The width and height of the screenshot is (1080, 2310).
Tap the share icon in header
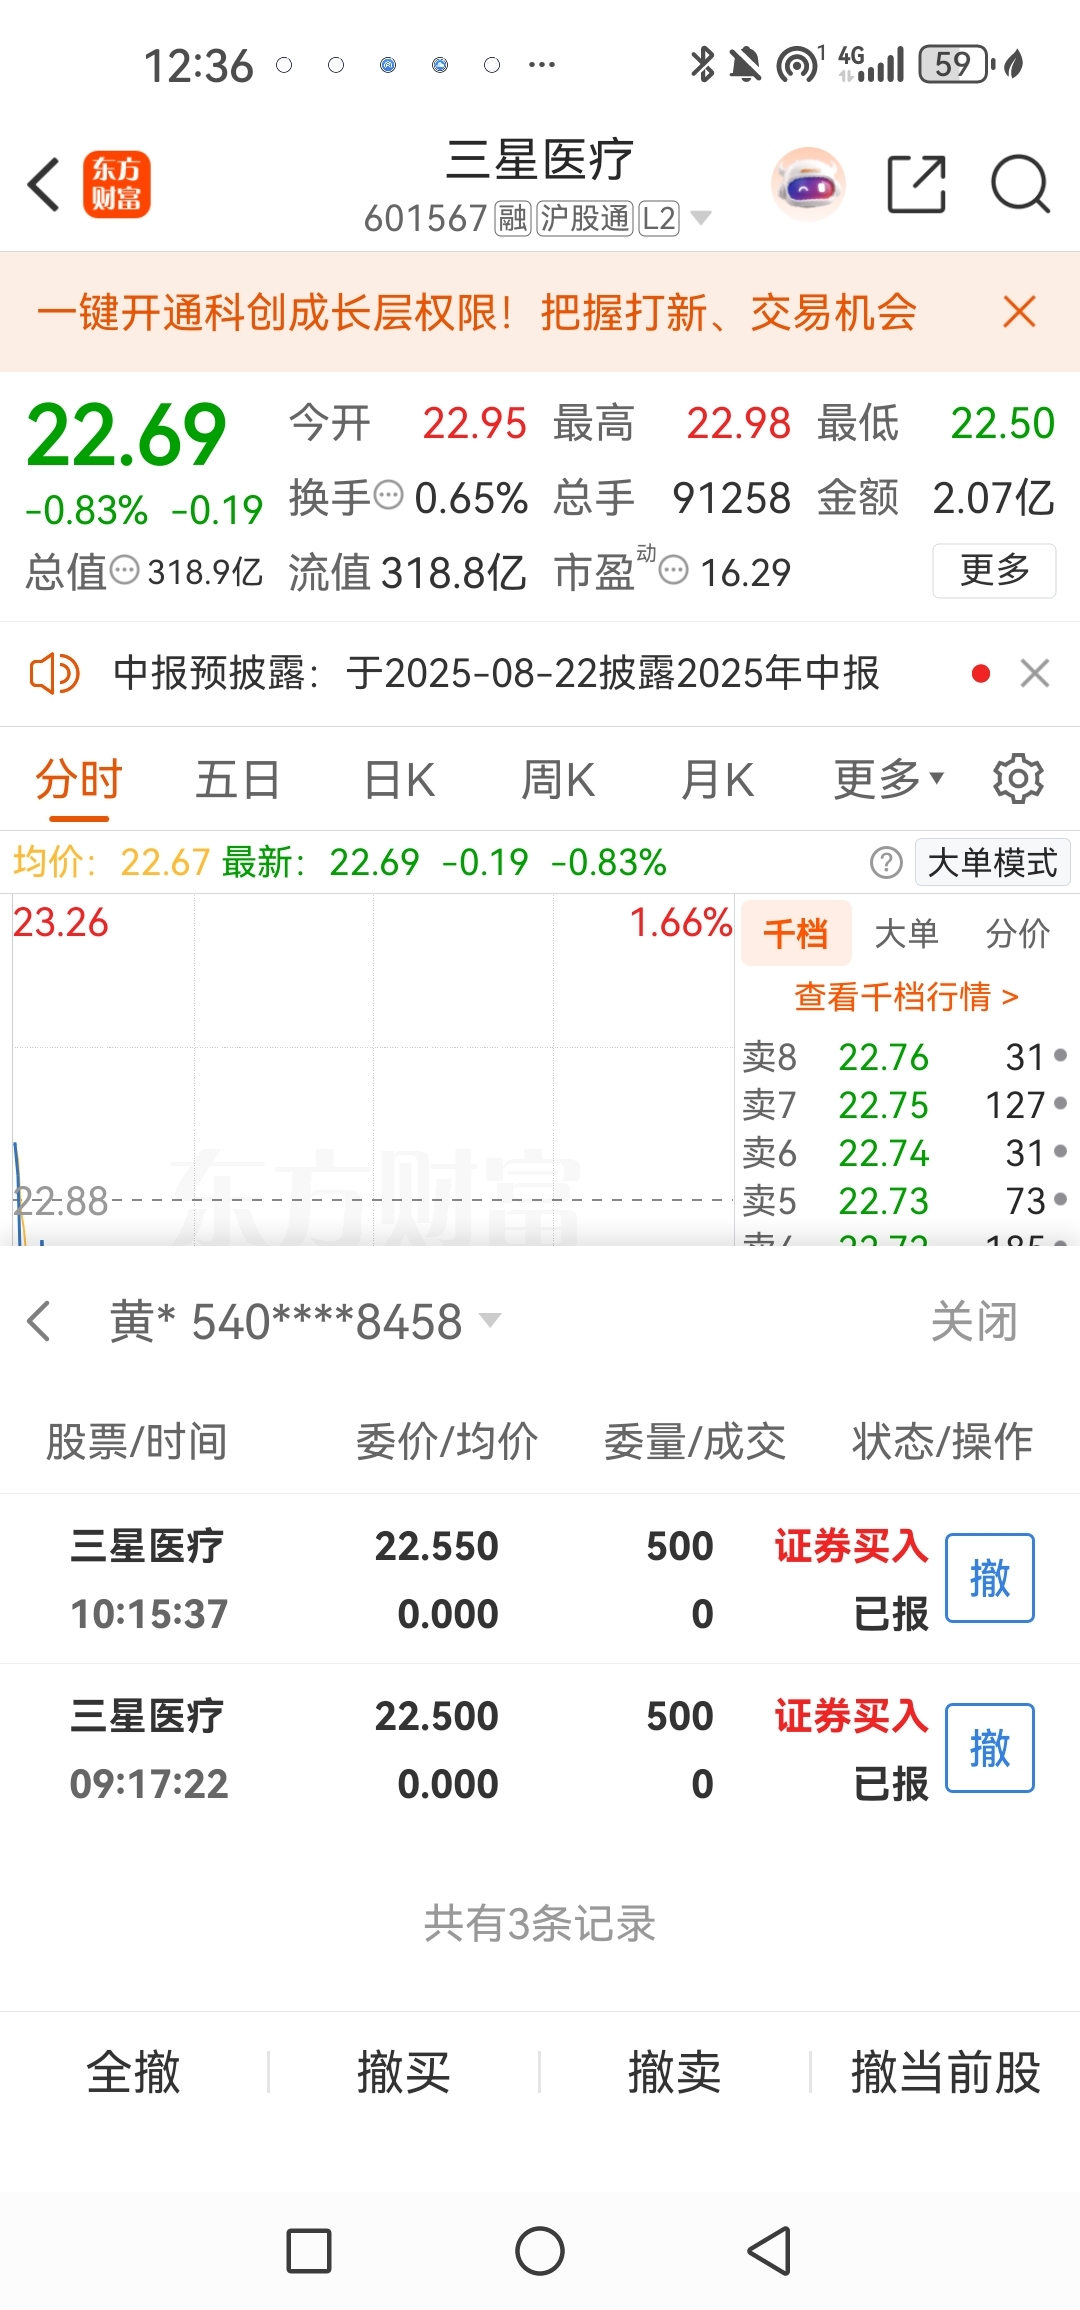916,184
